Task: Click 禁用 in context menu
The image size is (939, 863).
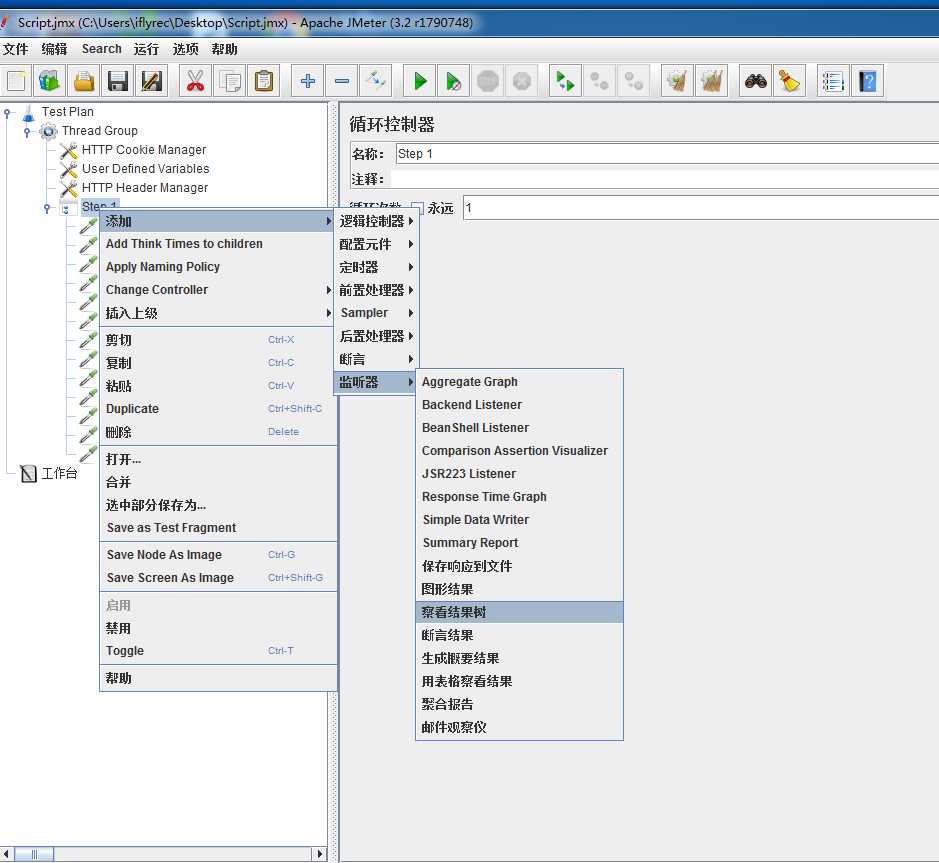Action: click(x=219, y=628)
